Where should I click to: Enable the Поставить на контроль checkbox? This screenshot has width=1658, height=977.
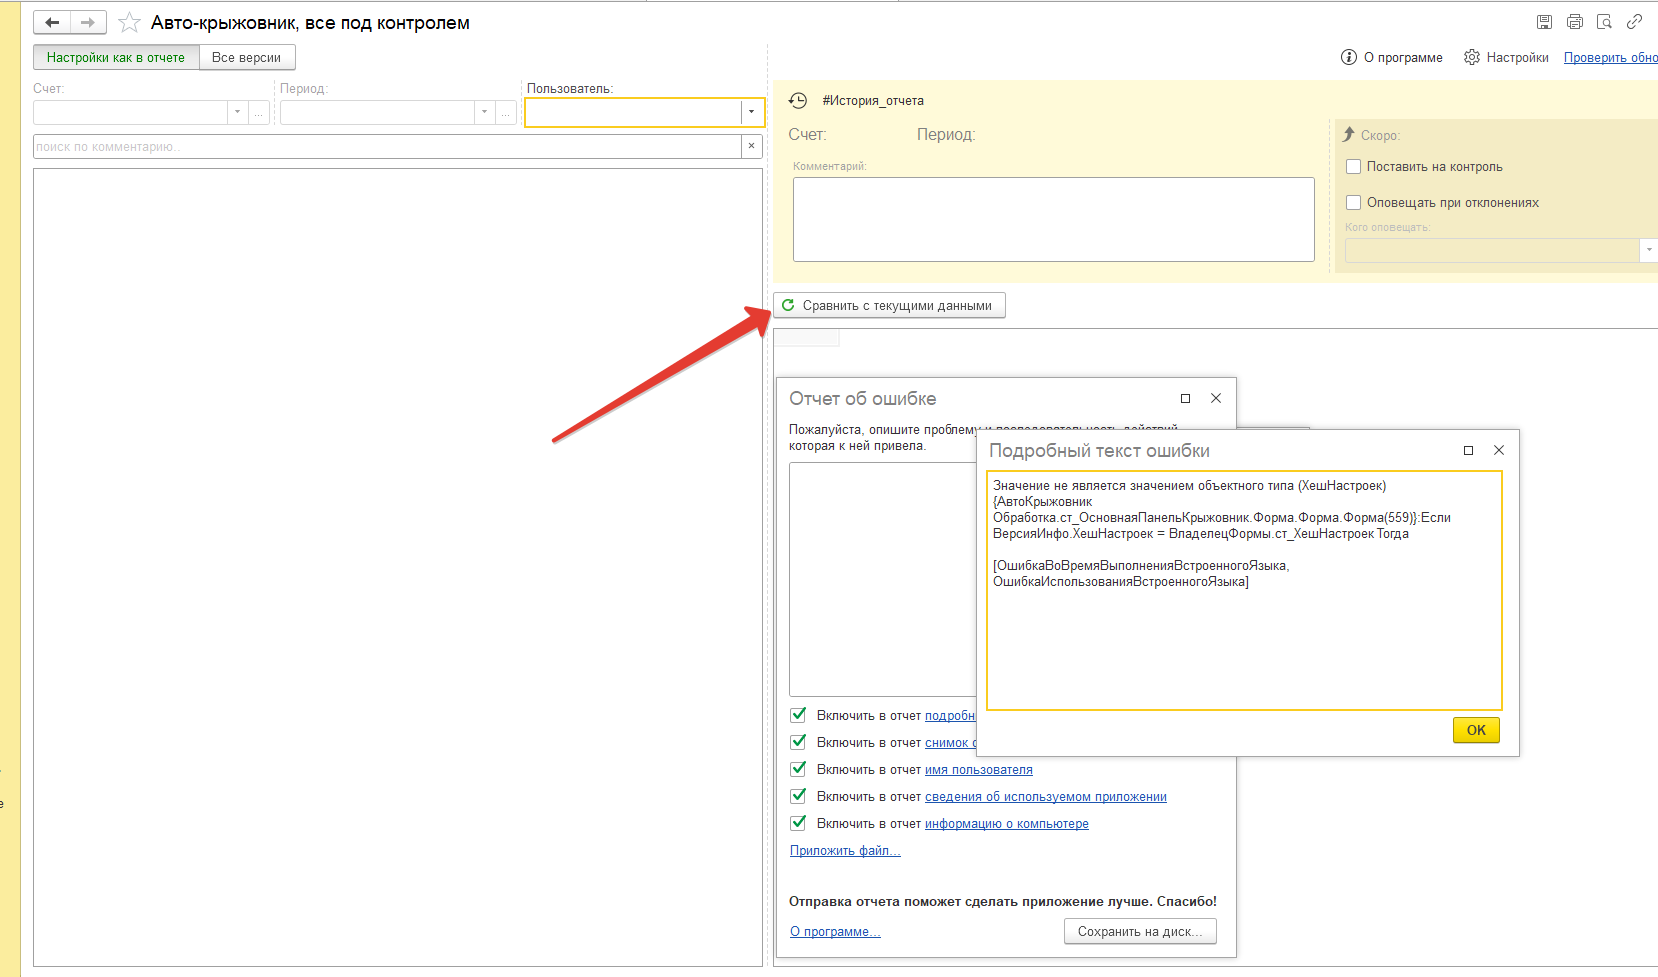[x=1354, y=167]
